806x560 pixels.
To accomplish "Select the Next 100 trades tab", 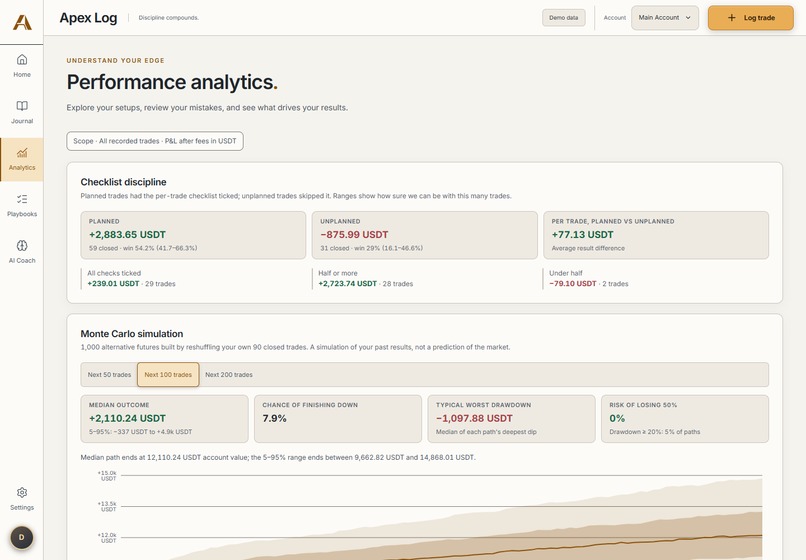I will tap(168, 374).
